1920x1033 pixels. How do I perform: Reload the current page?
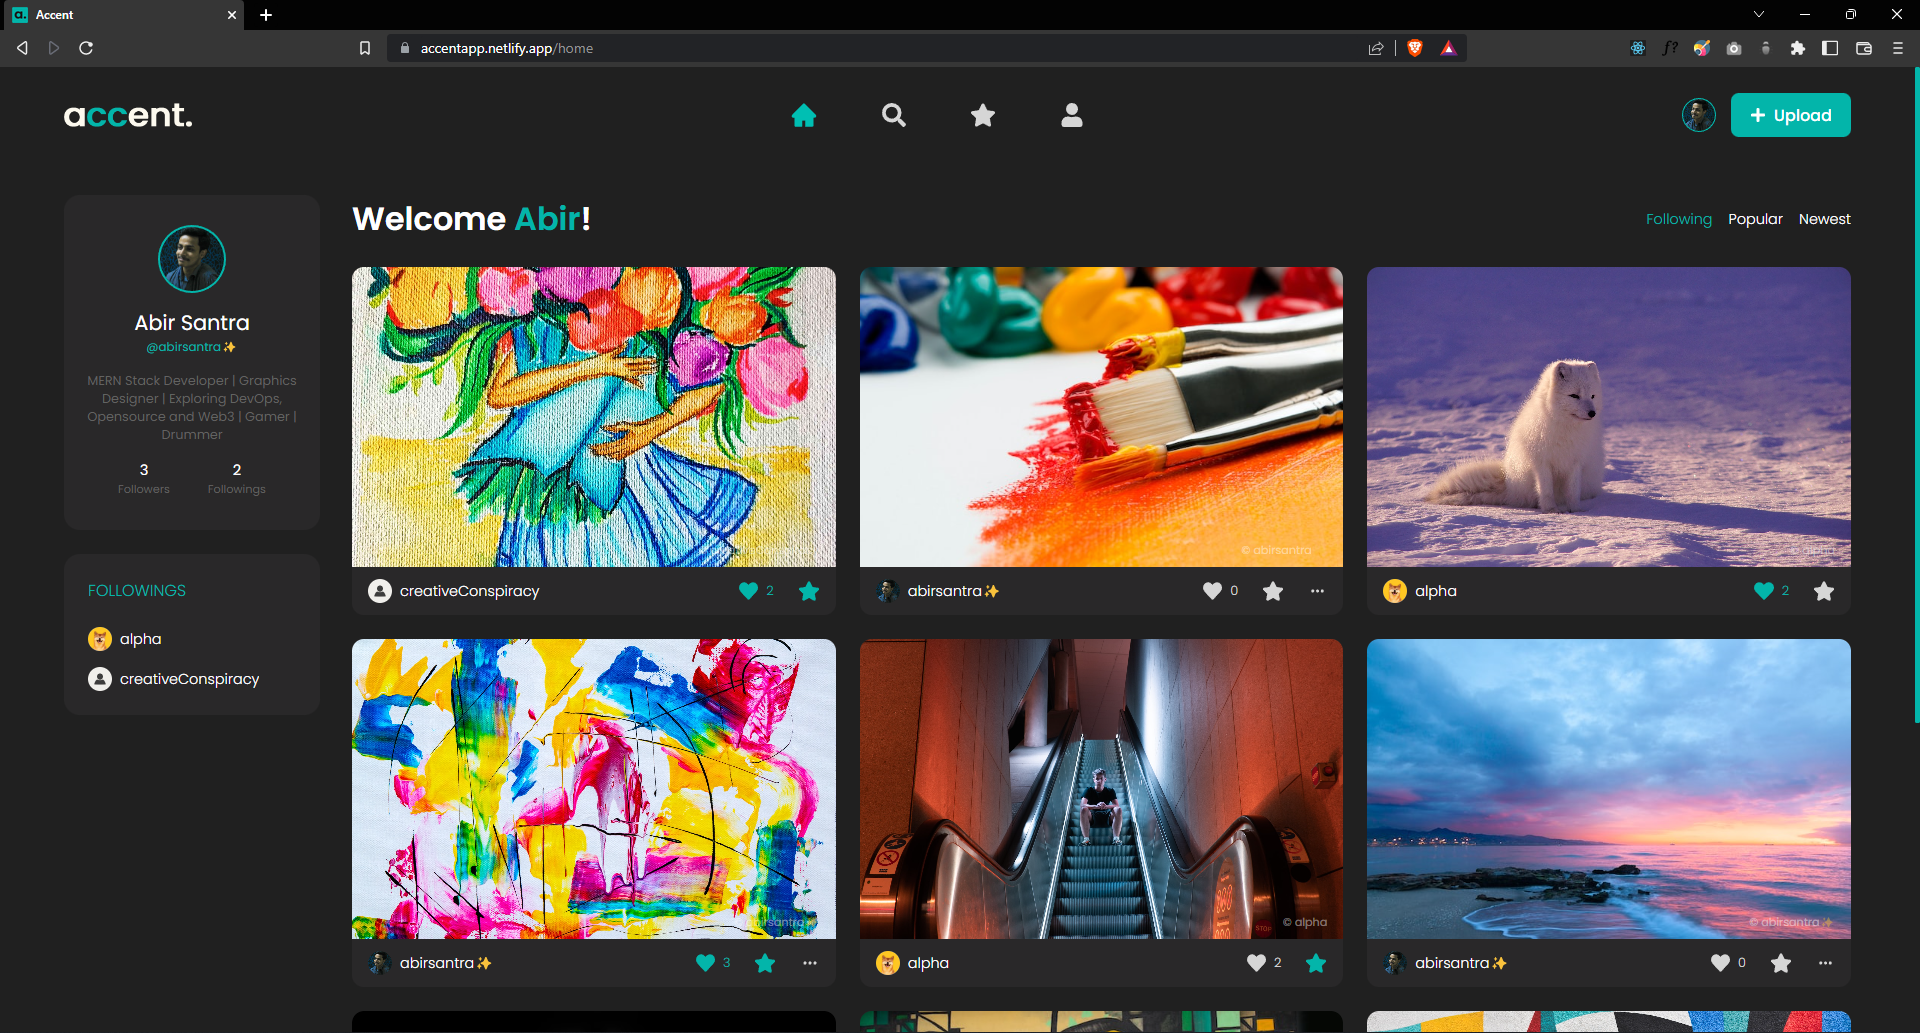86,48
